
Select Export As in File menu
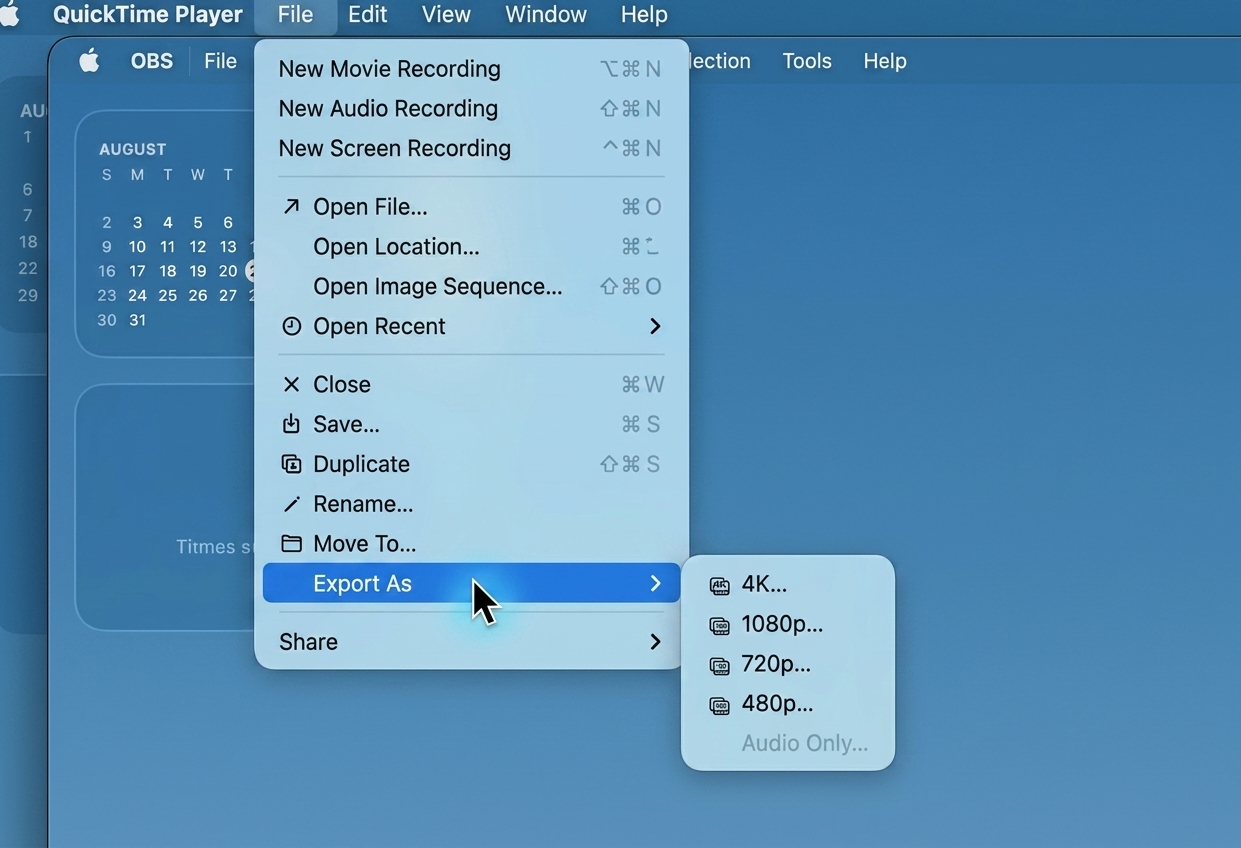[x=471, y=583]
